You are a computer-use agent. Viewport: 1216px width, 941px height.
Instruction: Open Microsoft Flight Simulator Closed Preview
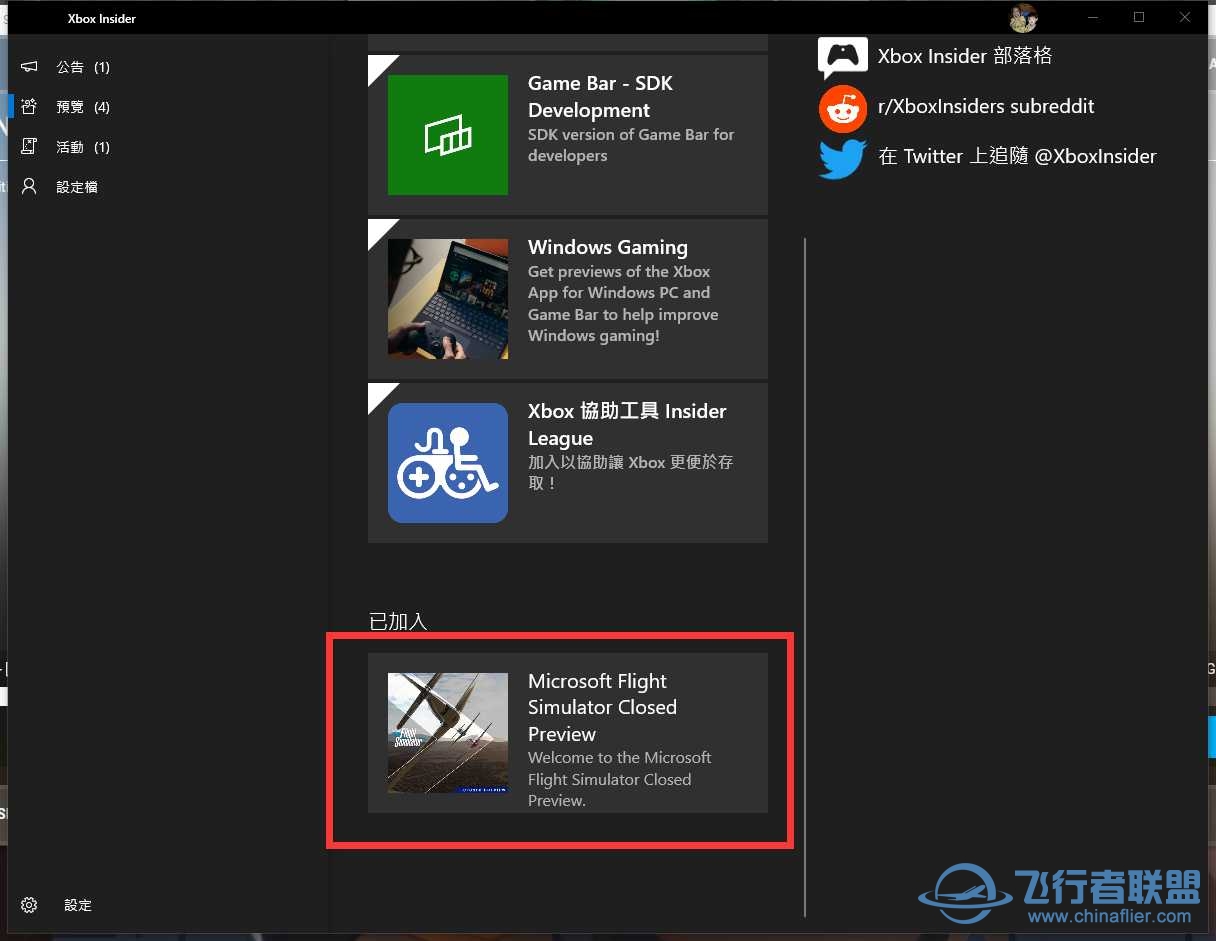click(x=568, y=733)
